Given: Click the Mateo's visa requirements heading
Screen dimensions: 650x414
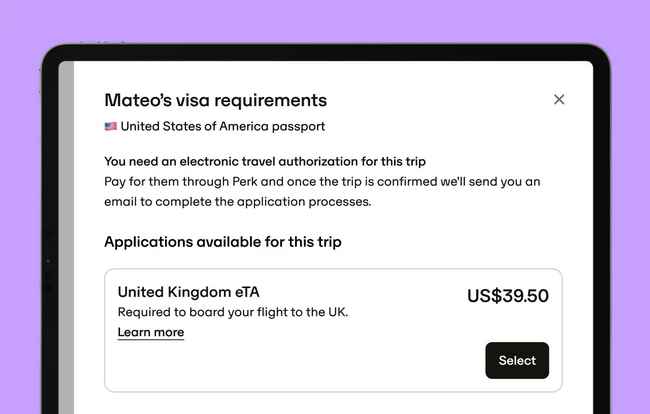Looking at the screenshot, I should coord(216,100).
